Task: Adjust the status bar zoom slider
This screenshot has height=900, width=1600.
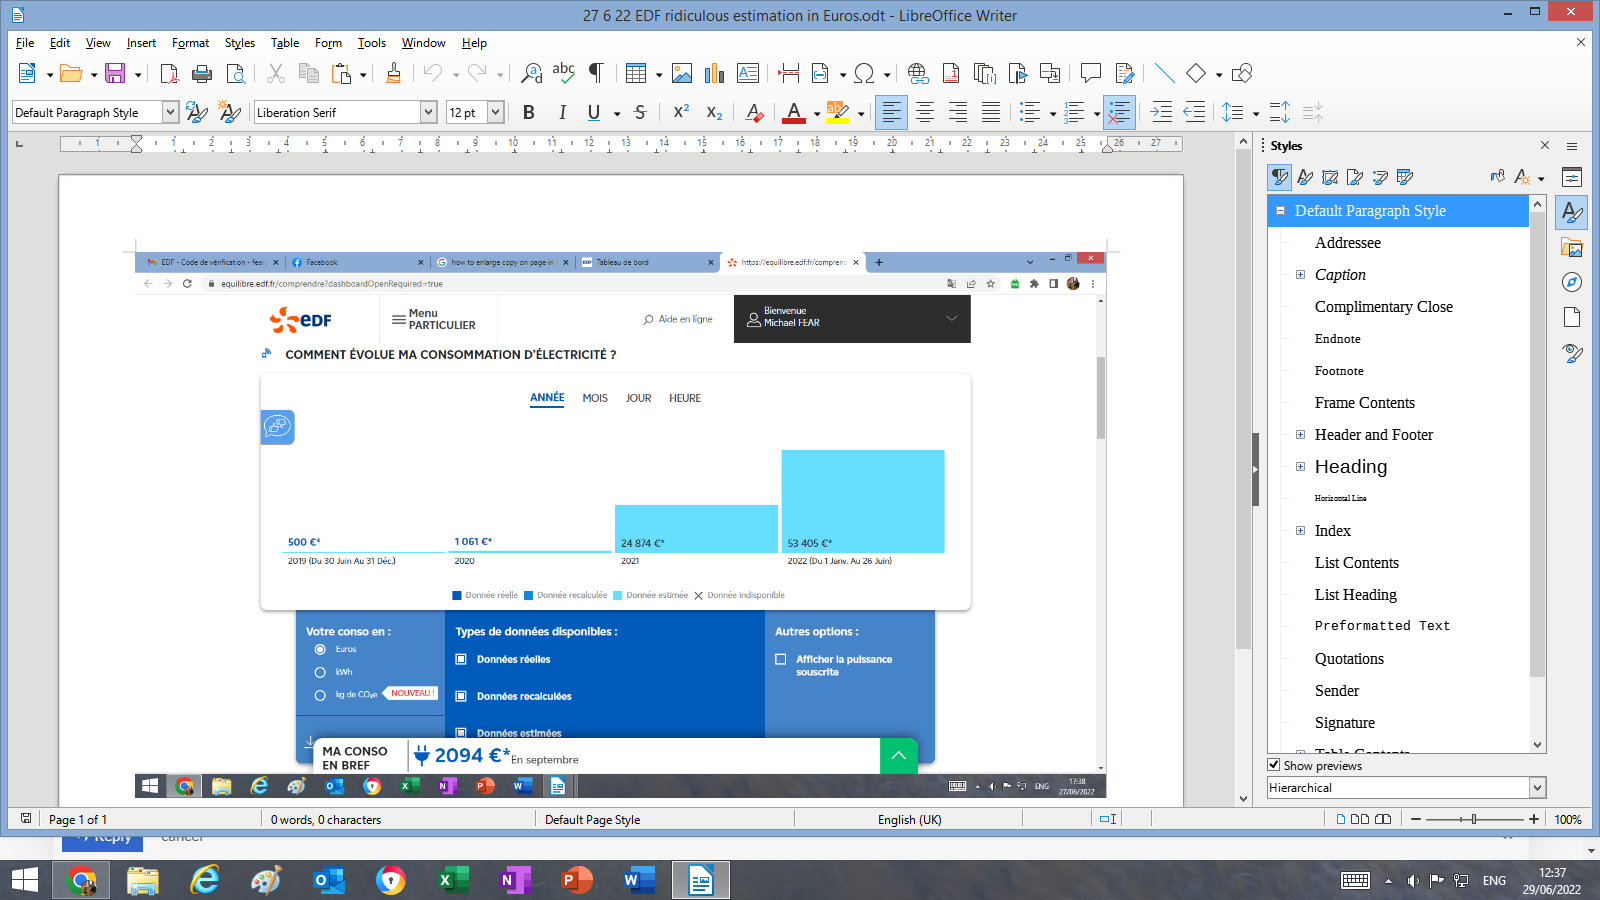Action: [x=1473, y=819]
